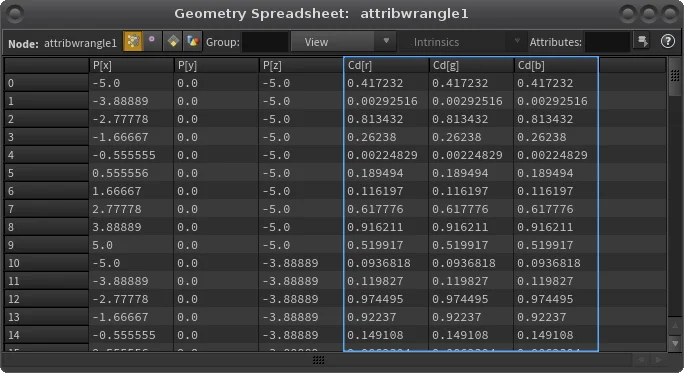The width and height of the screenshot is (684, 373).
Task: Click the P[x] column header
Action: pos(131,65)
